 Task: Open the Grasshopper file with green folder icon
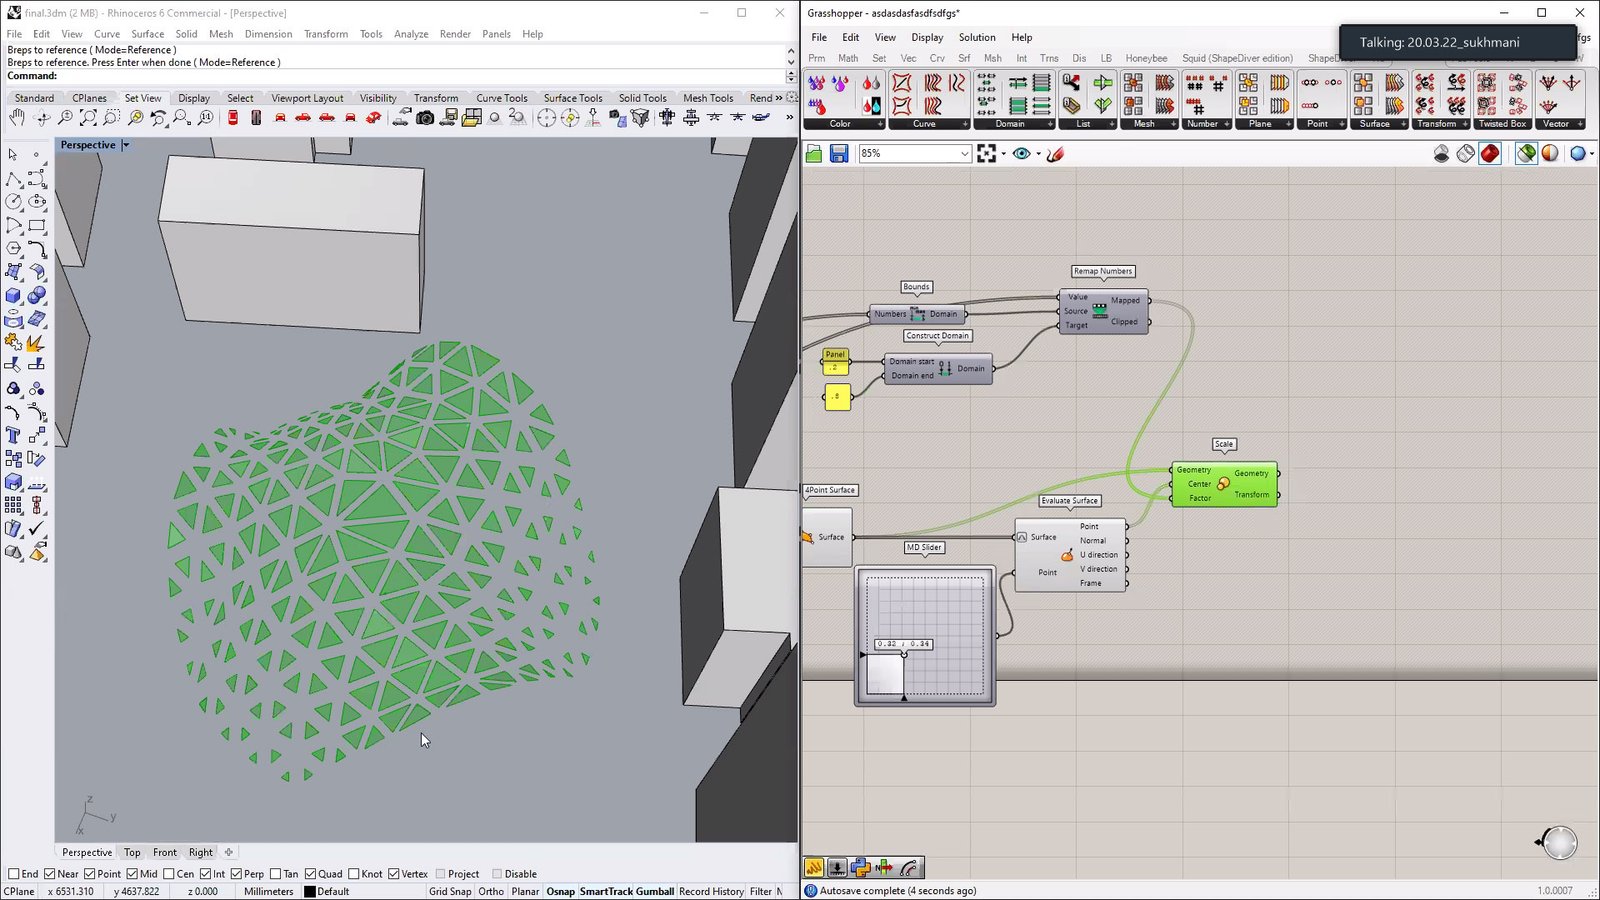814,154
